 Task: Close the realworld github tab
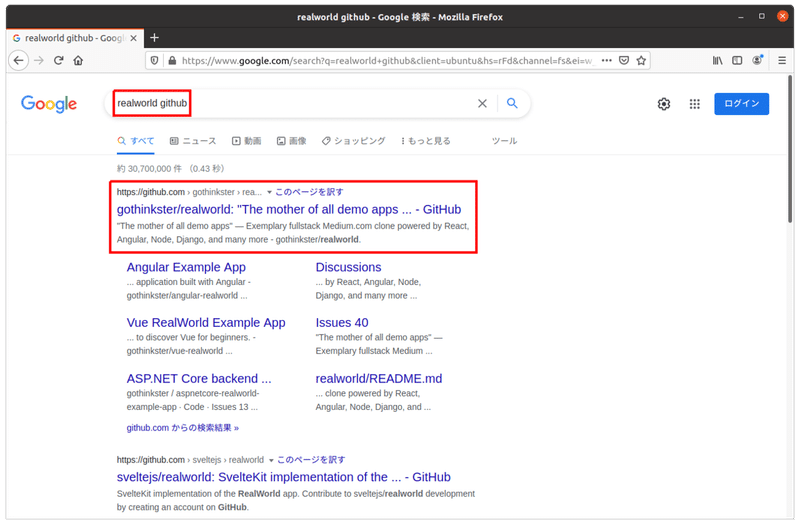(x=133, y=38)
